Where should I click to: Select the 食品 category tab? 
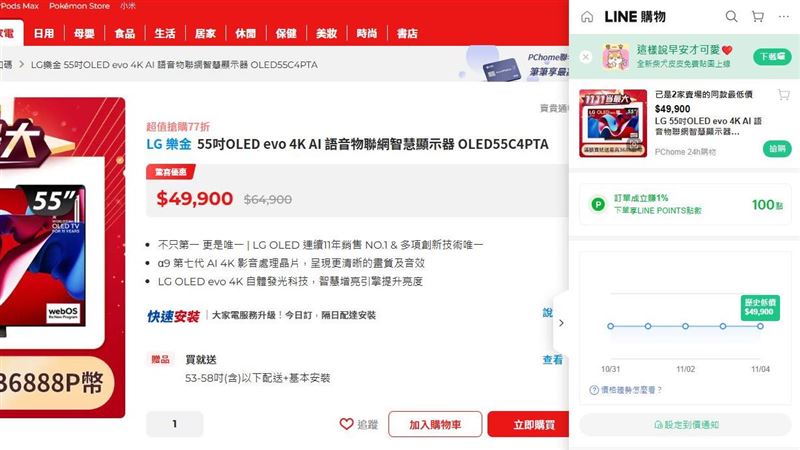[x=124, y=34]
